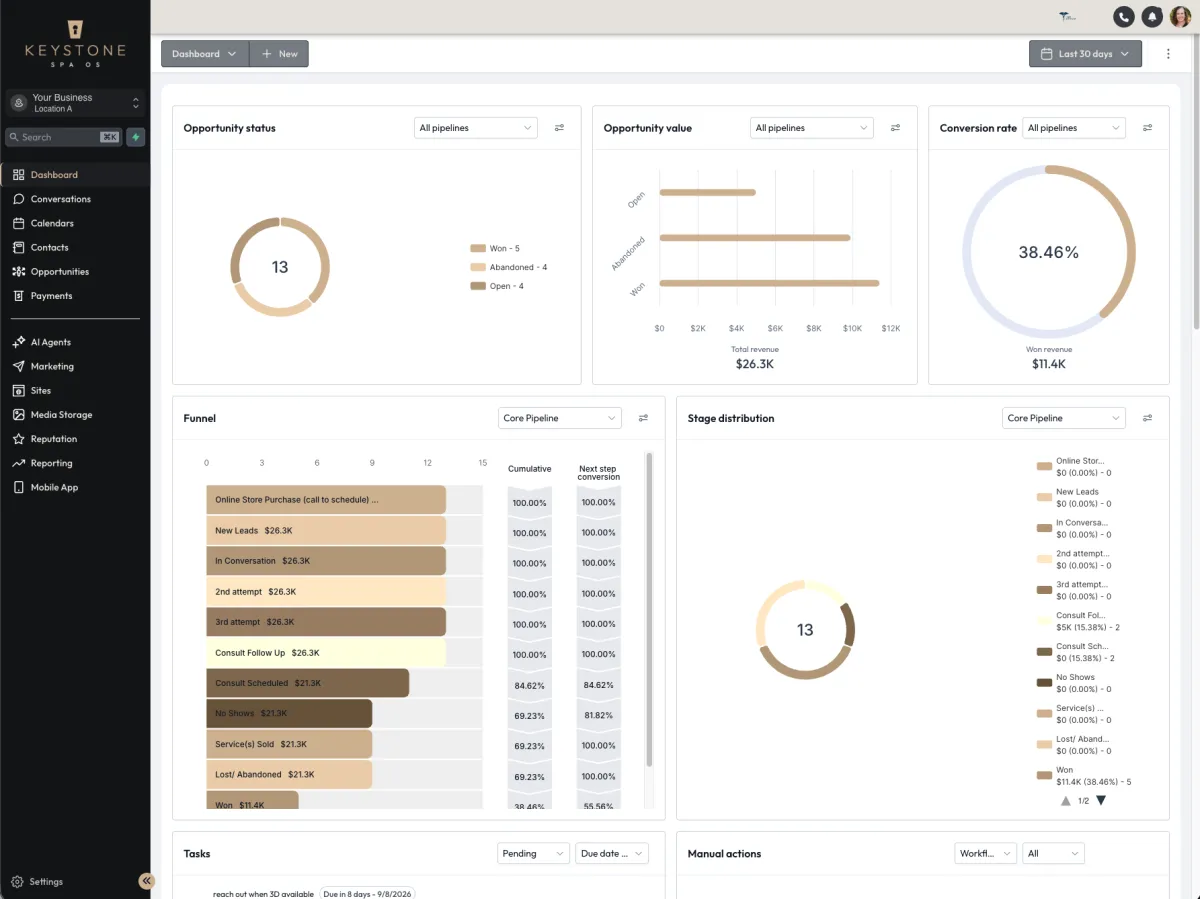The image size is (1200, 899).
Task: Click the New Leads funnel bar
Action: click(x=326, y=530)
